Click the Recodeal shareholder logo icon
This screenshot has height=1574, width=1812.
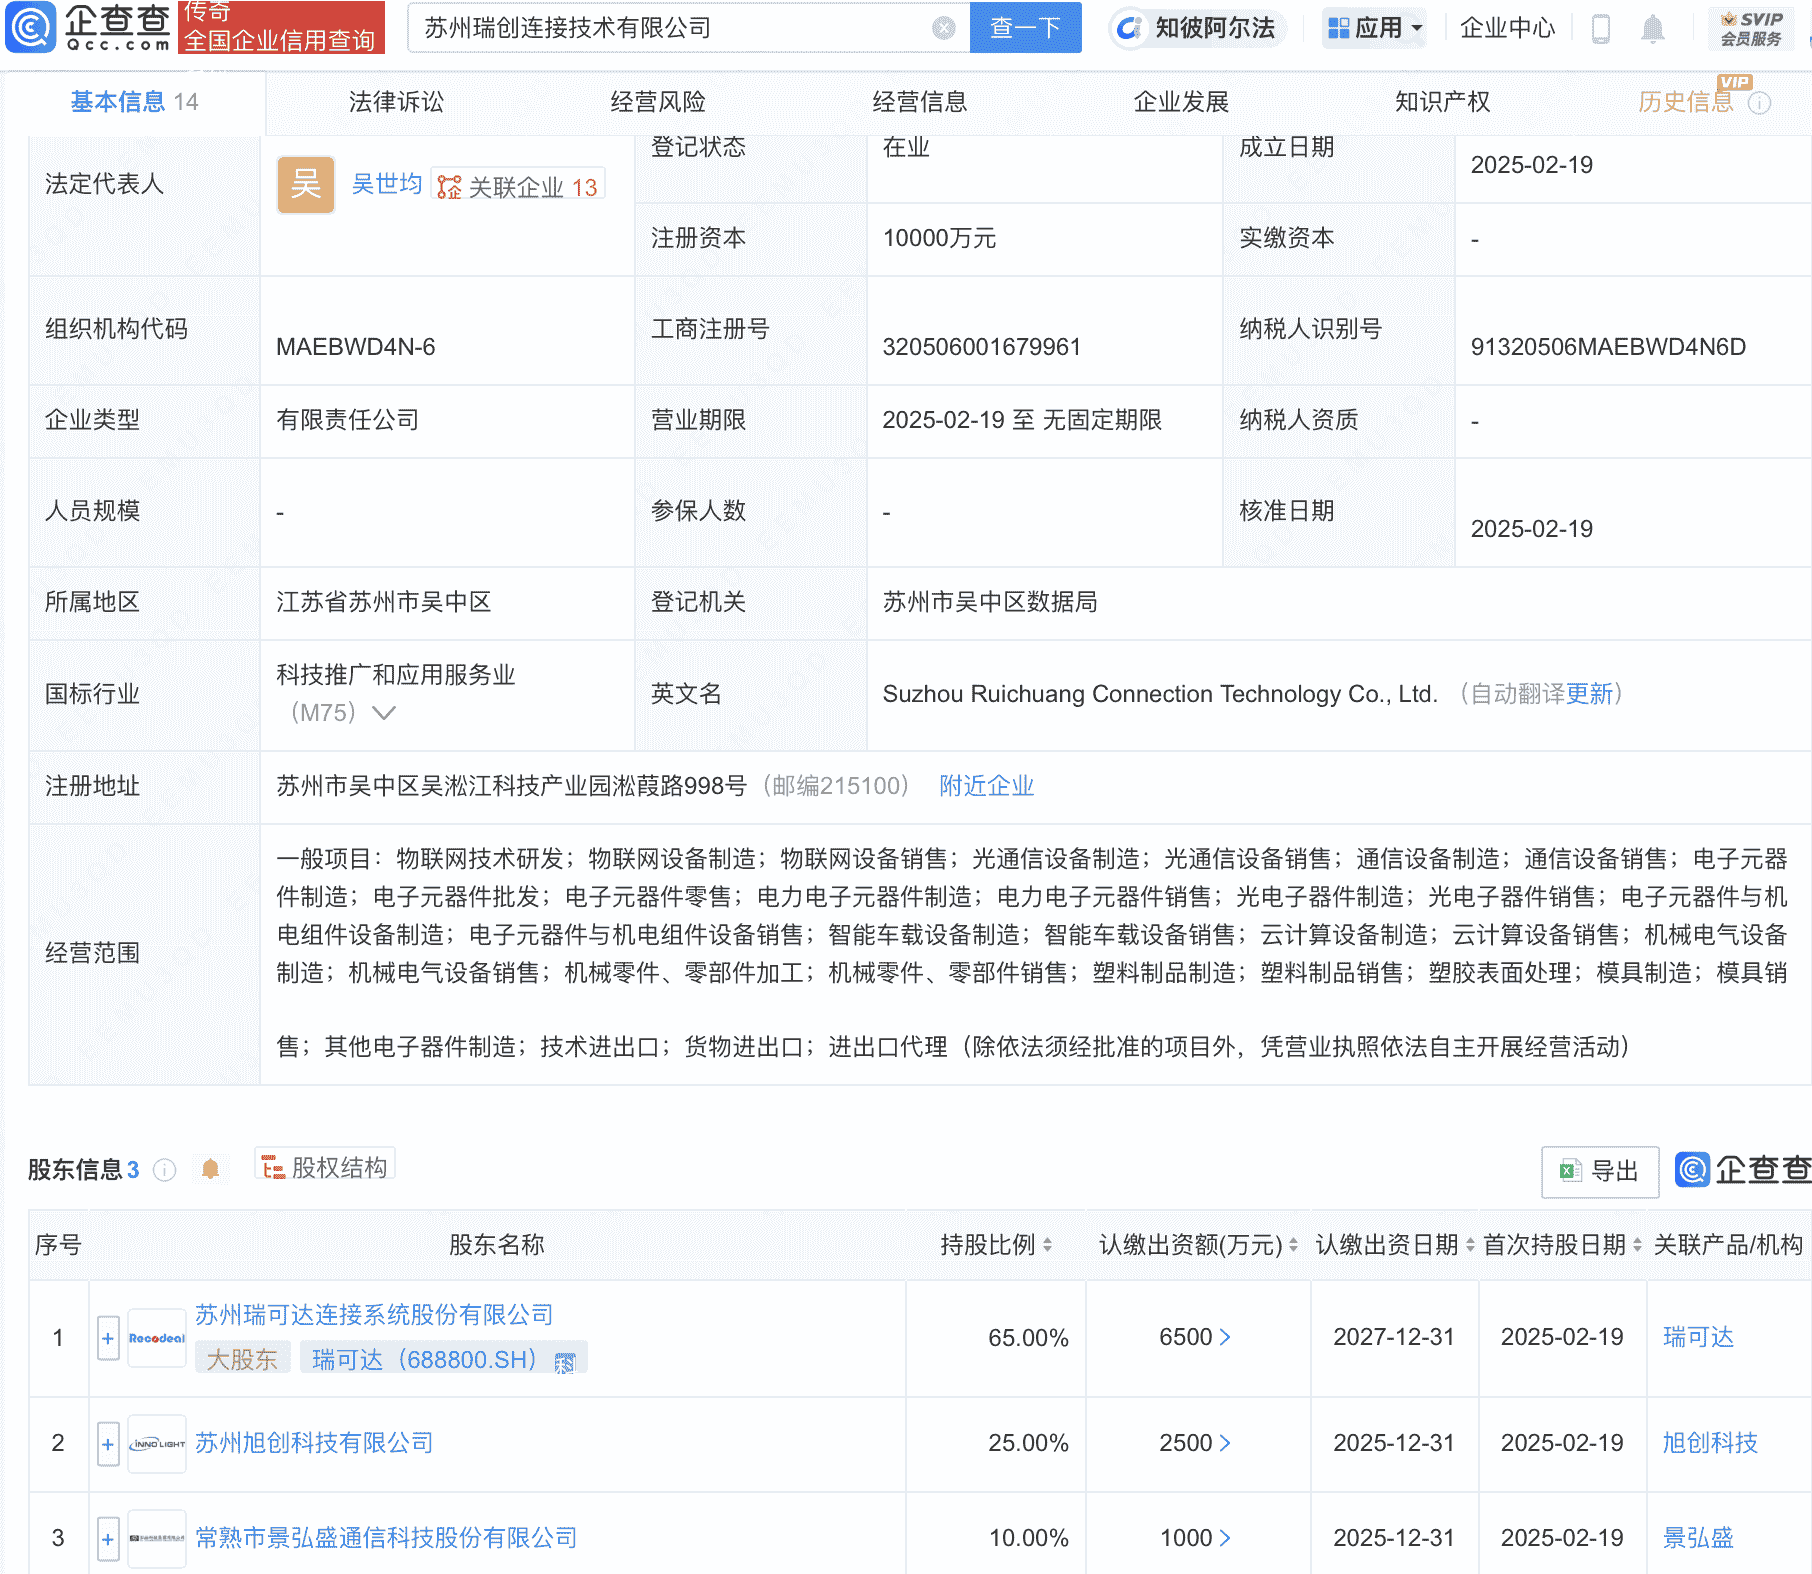coord(156,1338)
